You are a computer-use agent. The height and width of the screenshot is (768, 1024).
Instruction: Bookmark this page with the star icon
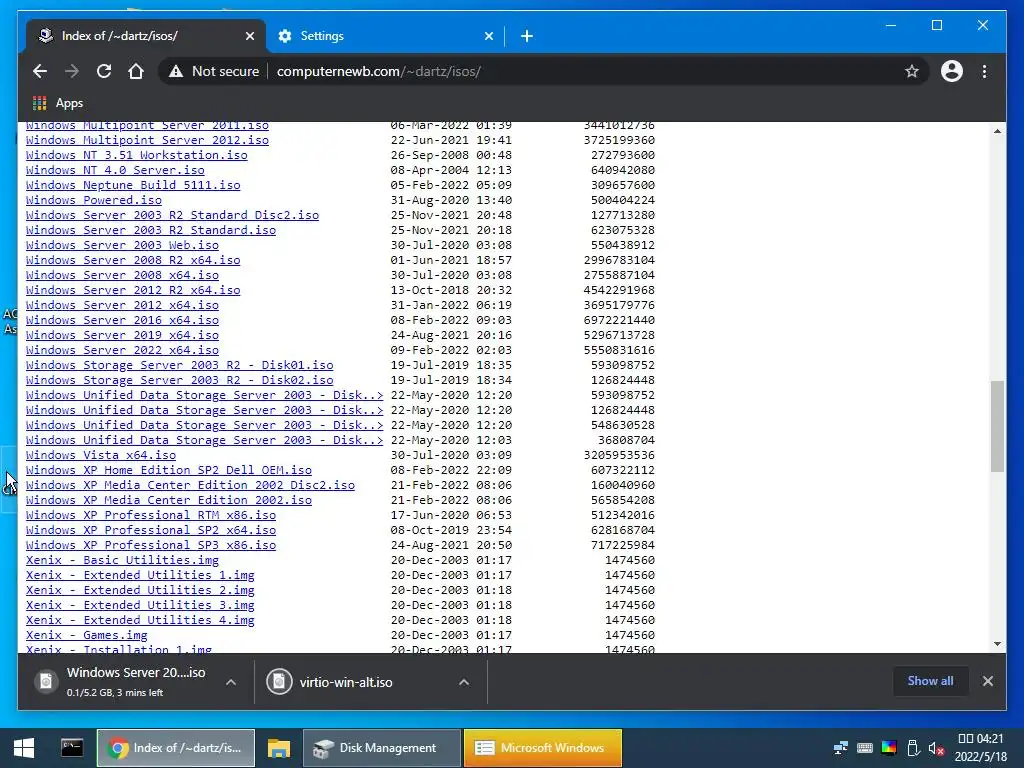tap(912, 71)
